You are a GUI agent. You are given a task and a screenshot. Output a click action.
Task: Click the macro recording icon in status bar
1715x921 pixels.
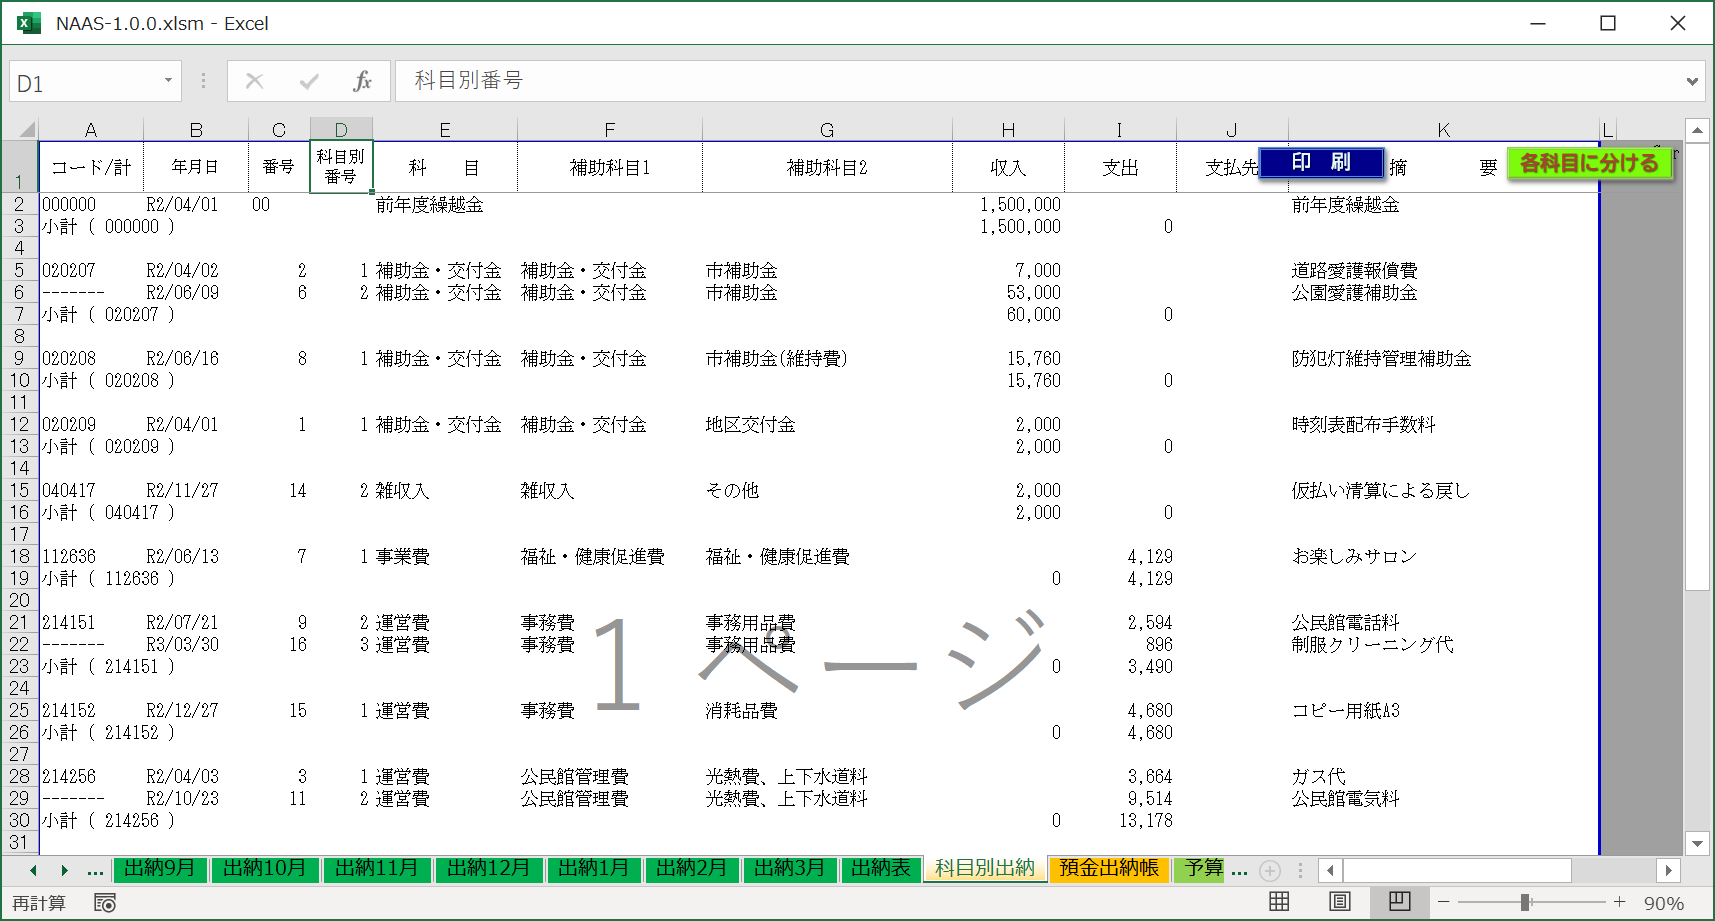[105, 903]
